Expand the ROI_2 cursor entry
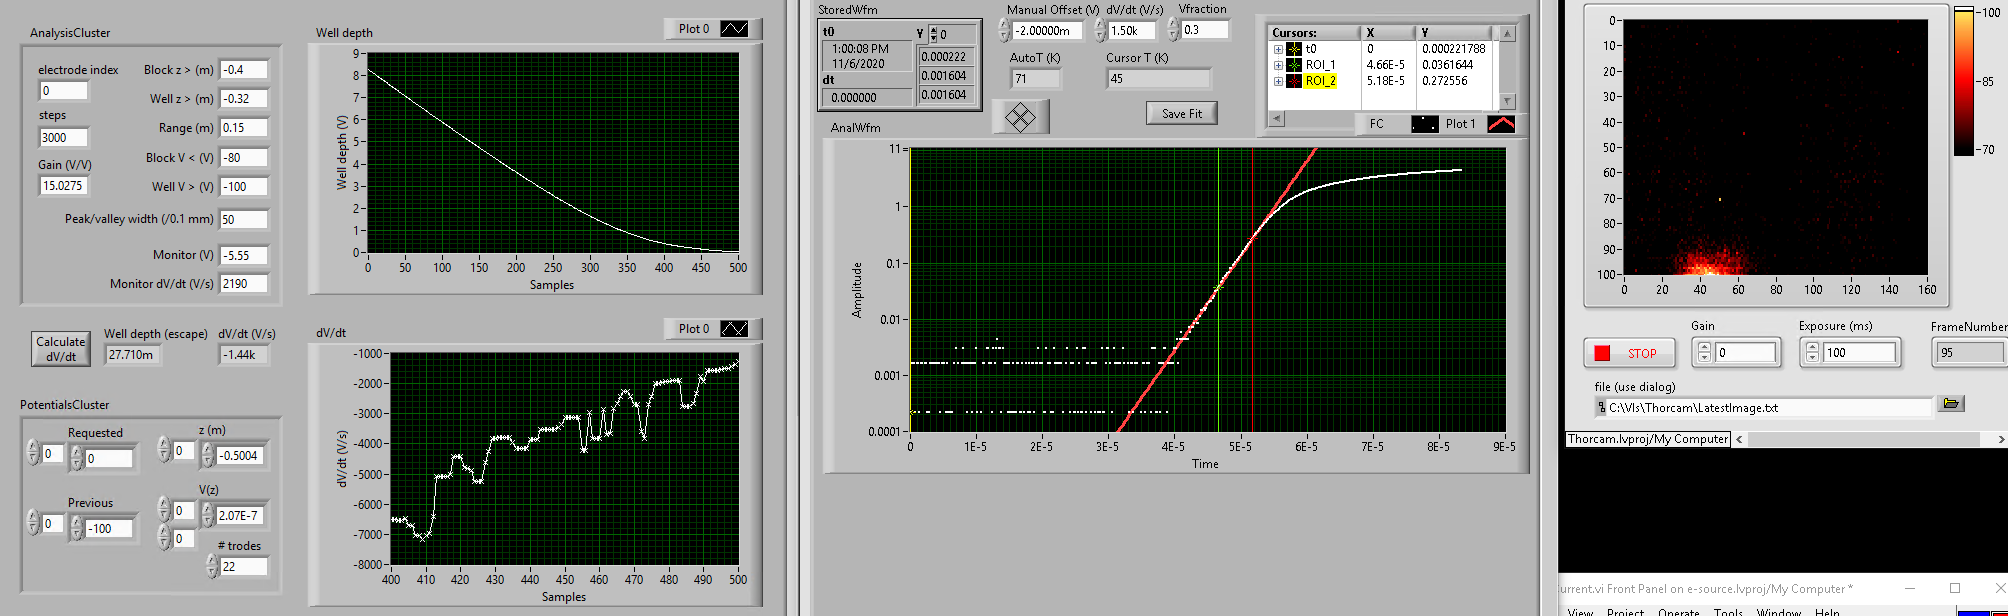2008x616 pixels. [1278, 81]
